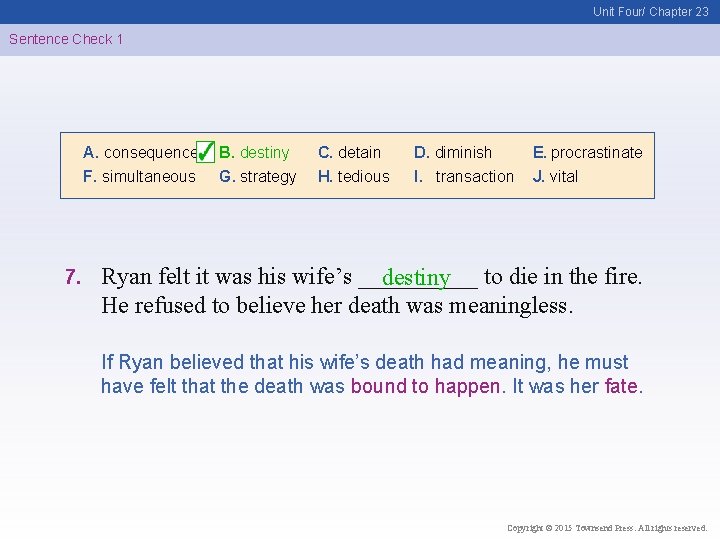The image size is (720, 540).
Task: Click the Sentence Check 1 heading
Action: pos(66,39)
